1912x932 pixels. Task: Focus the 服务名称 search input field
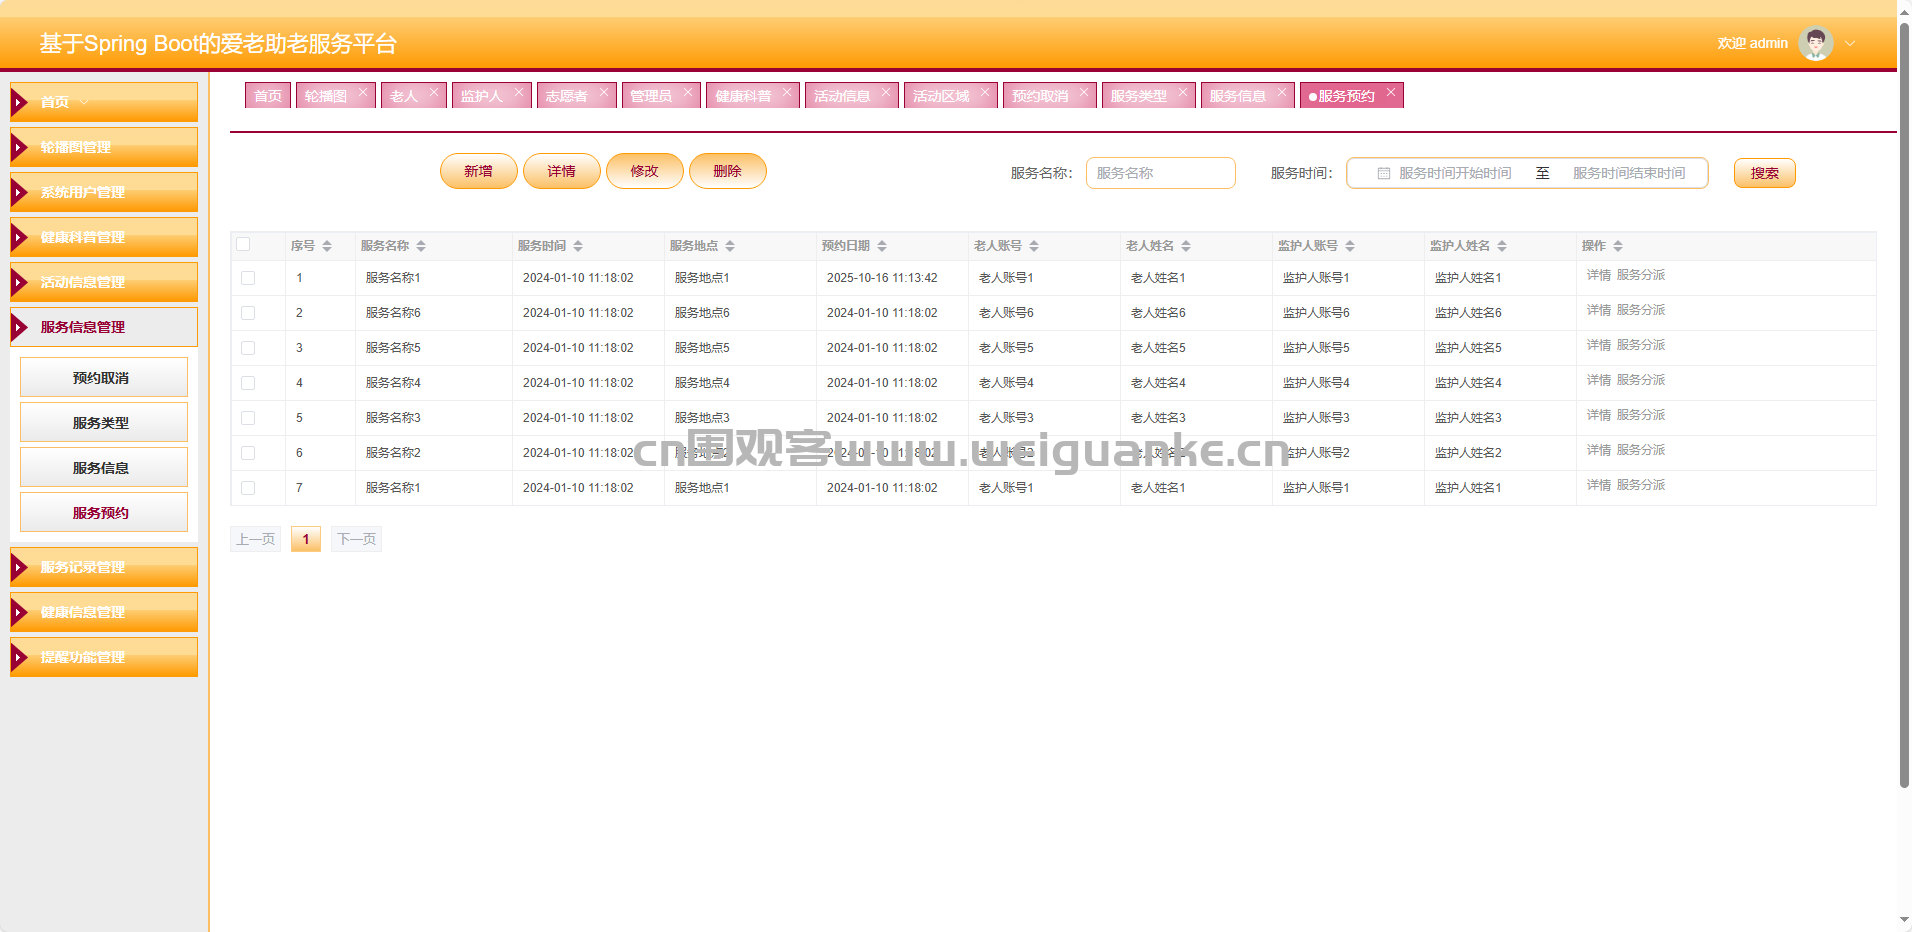pyautogui.click(x=1160, y=173)
